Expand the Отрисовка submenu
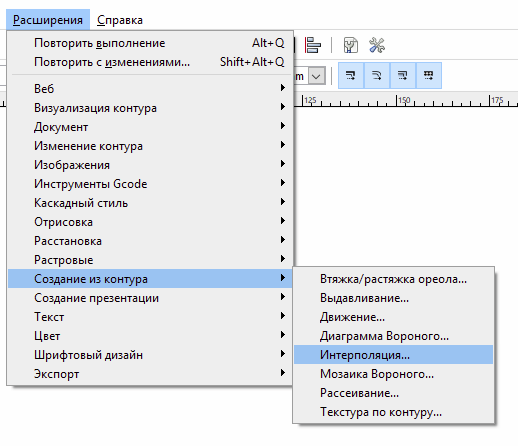518x446 pixels. (x=150, y=222)
